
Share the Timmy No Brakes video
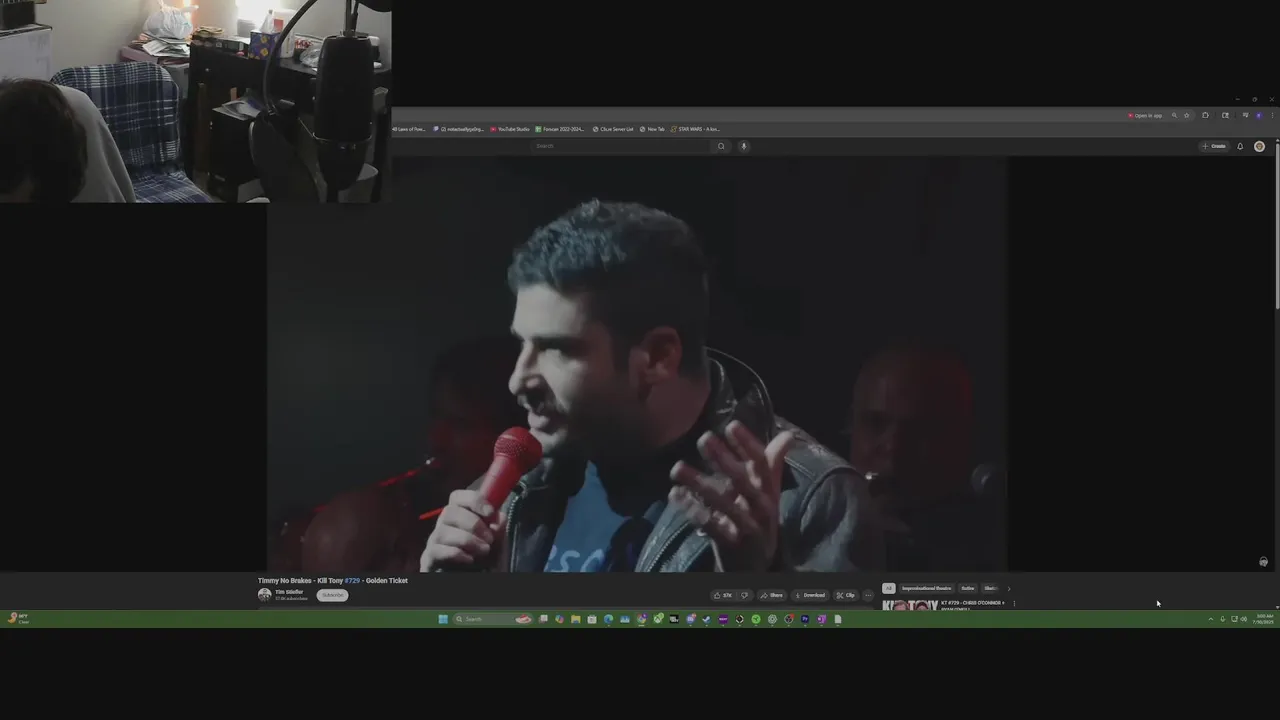coord(771,595)
